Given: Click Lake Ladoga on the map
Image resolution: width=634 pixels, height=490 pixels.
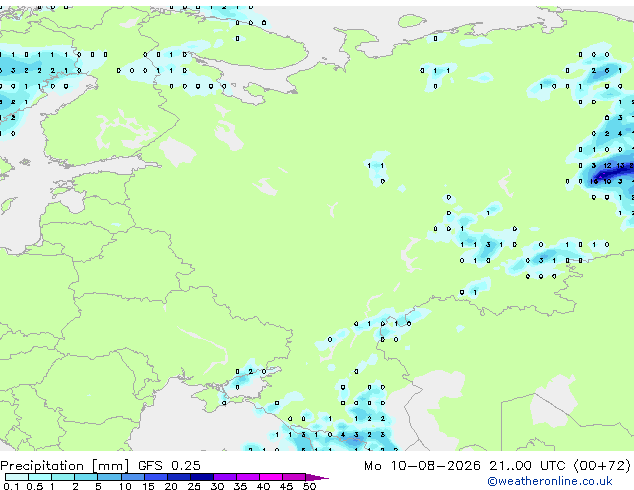Looking at the screenshot, I should (178, 152).
